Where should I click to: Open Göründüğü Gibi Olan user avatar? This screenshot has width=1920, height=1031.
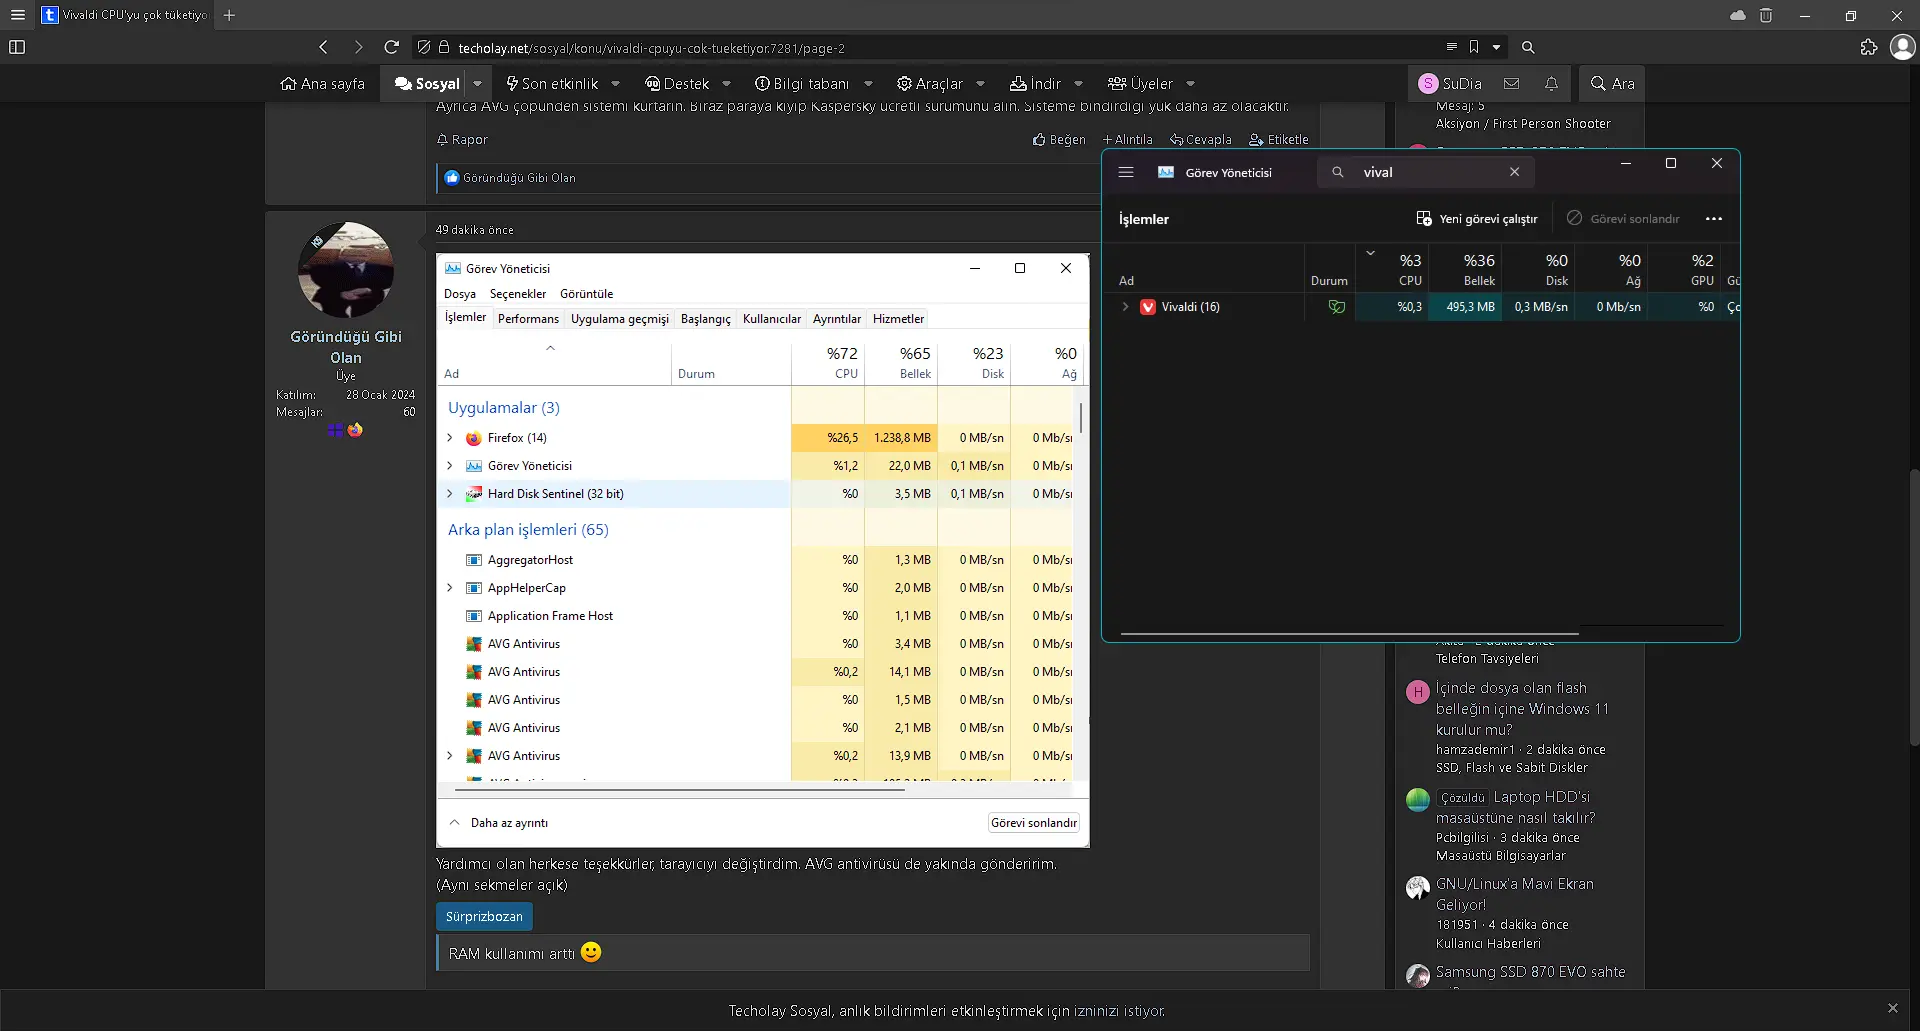tap(346, 270)
